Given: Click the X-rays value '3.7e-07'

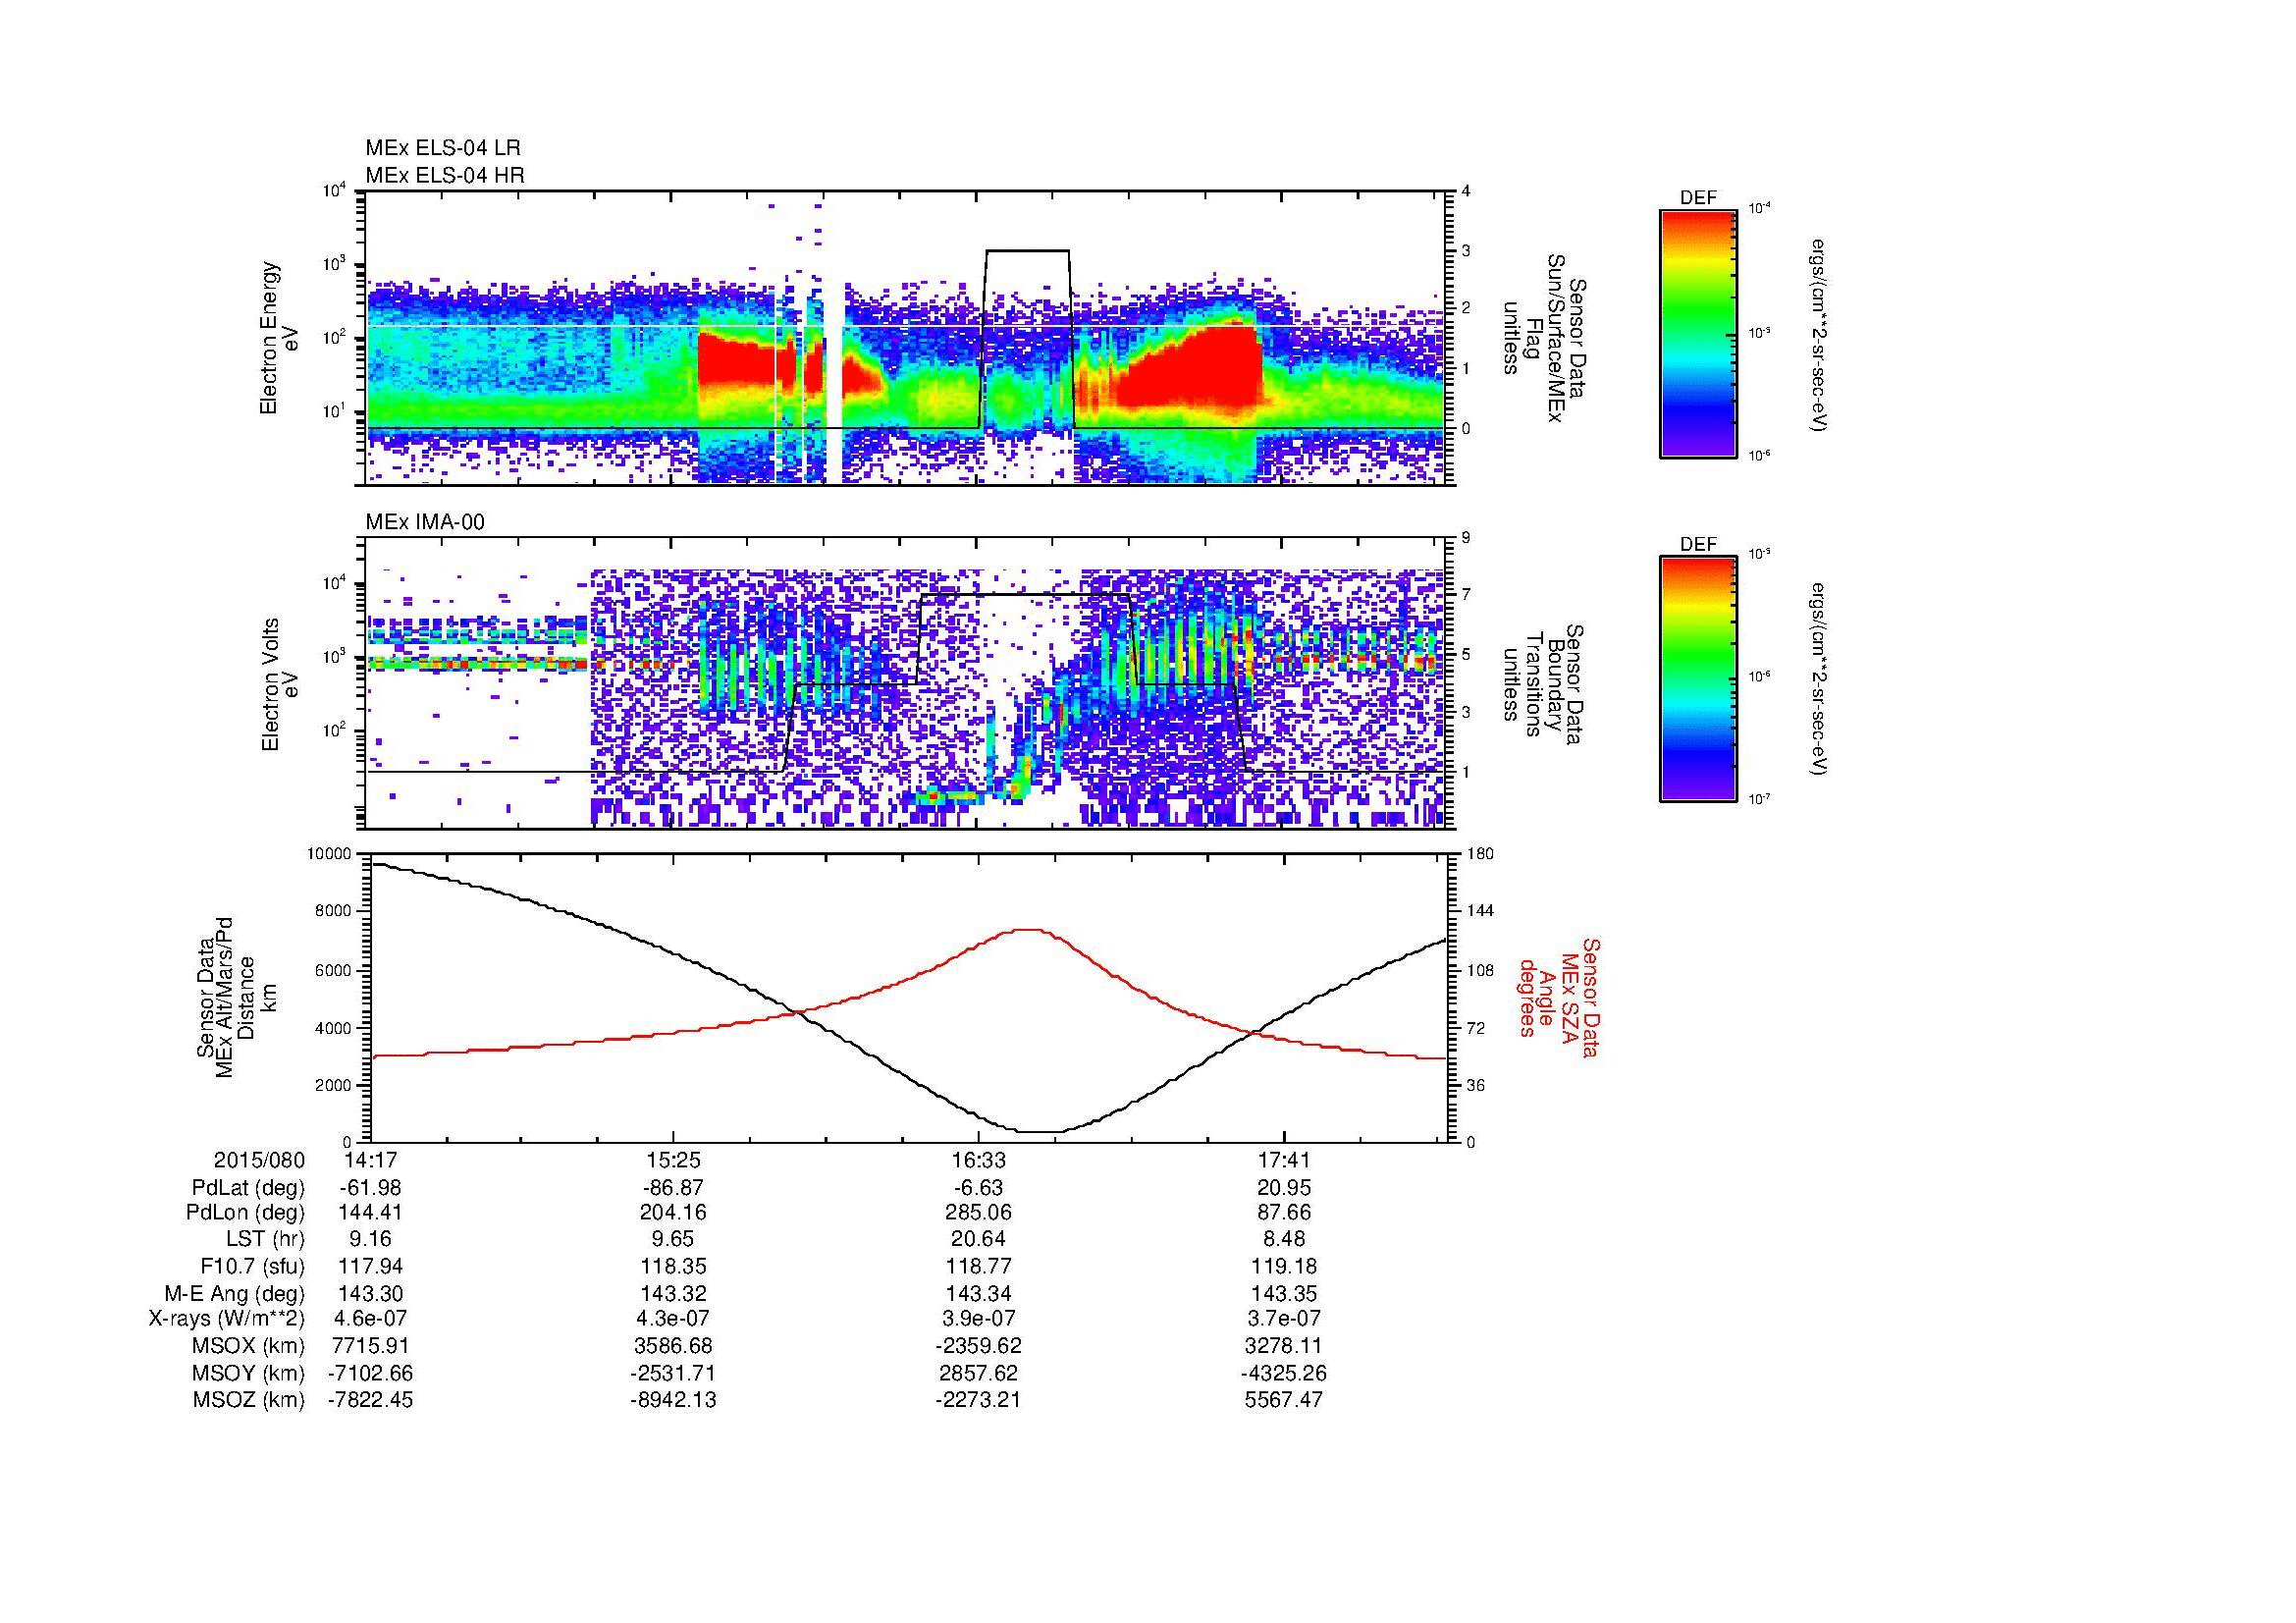Looking at the screenshot, I should point(1284,1319).
